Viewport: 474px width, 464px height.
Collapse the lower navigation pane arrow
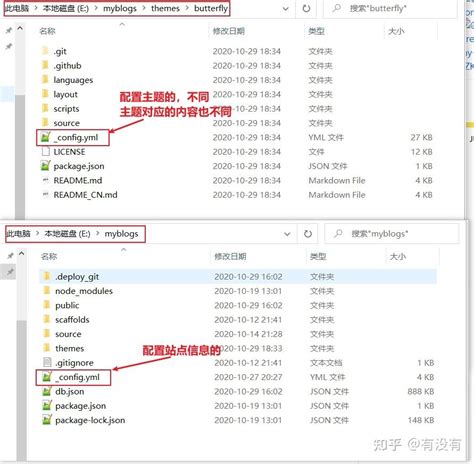click(x=21, y=254)
